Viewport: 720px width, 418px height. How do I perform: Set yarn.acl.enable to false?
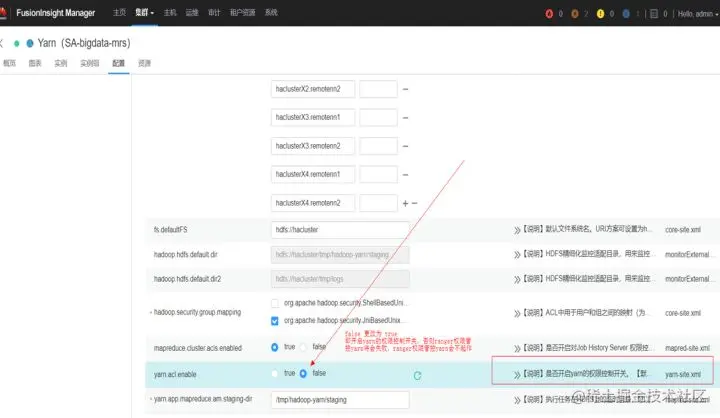(303, 373)
